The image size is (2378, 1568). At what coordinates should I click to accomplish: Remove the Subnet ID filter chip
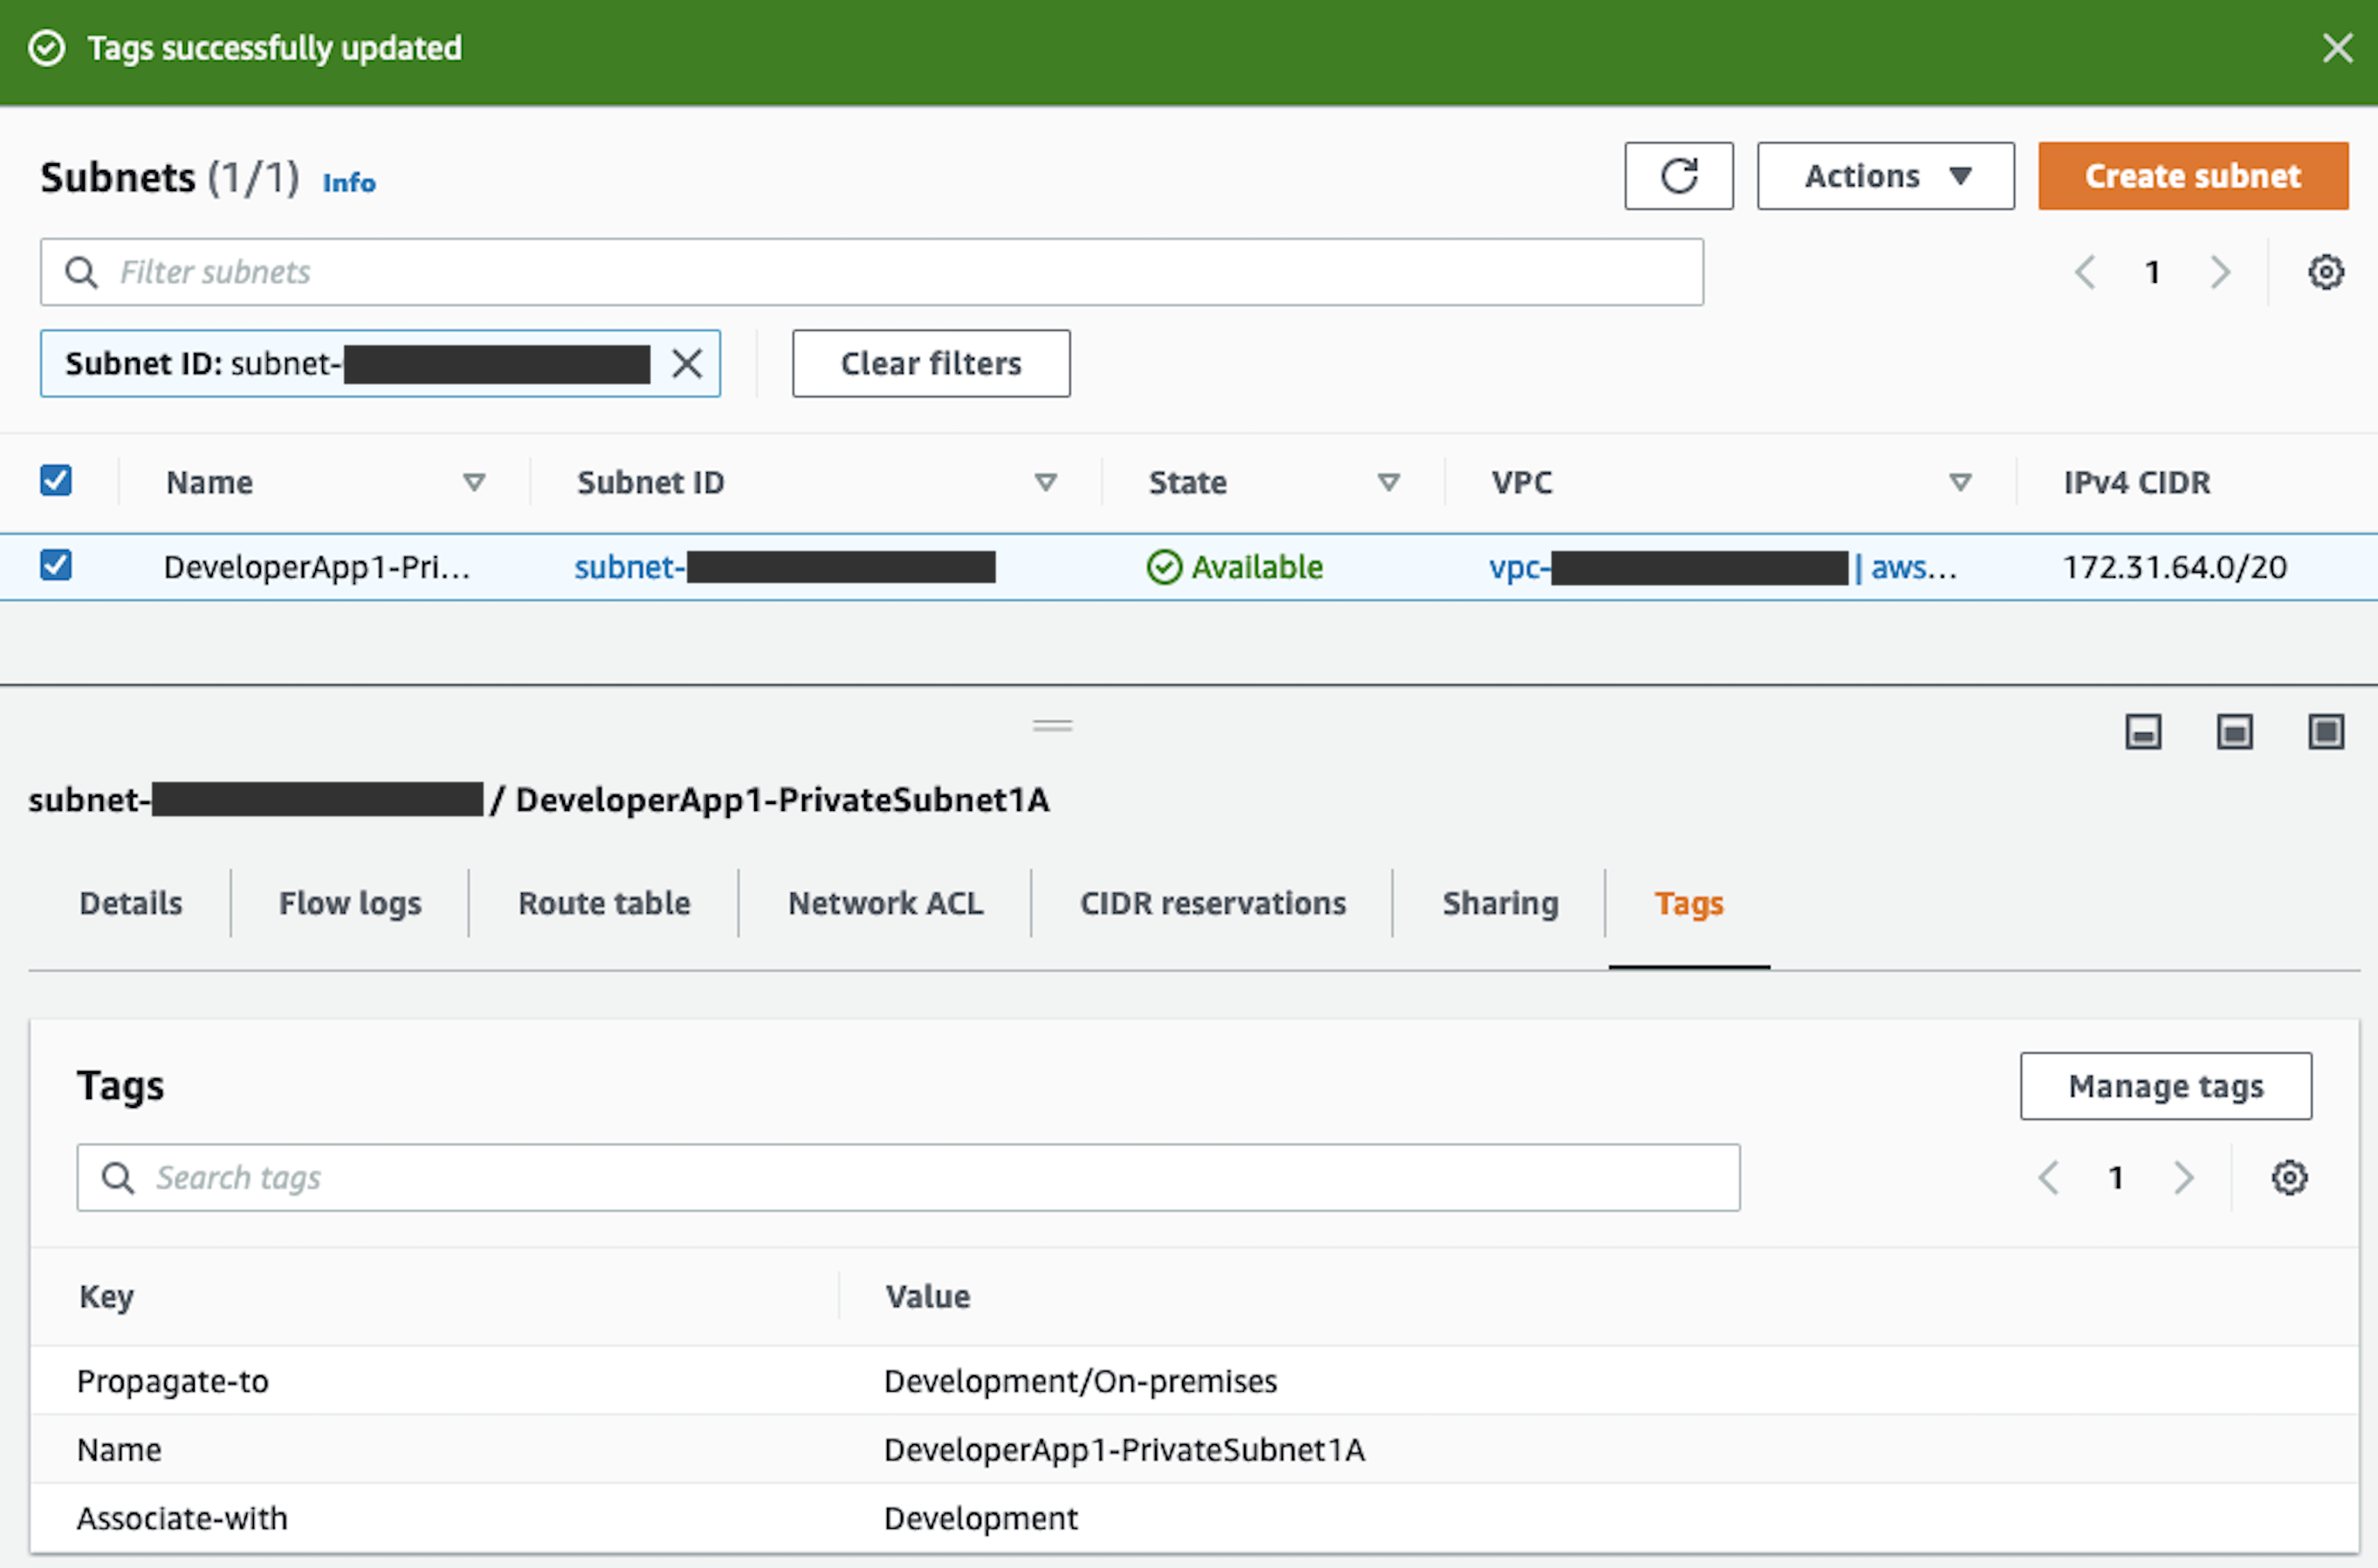(688, 363)
